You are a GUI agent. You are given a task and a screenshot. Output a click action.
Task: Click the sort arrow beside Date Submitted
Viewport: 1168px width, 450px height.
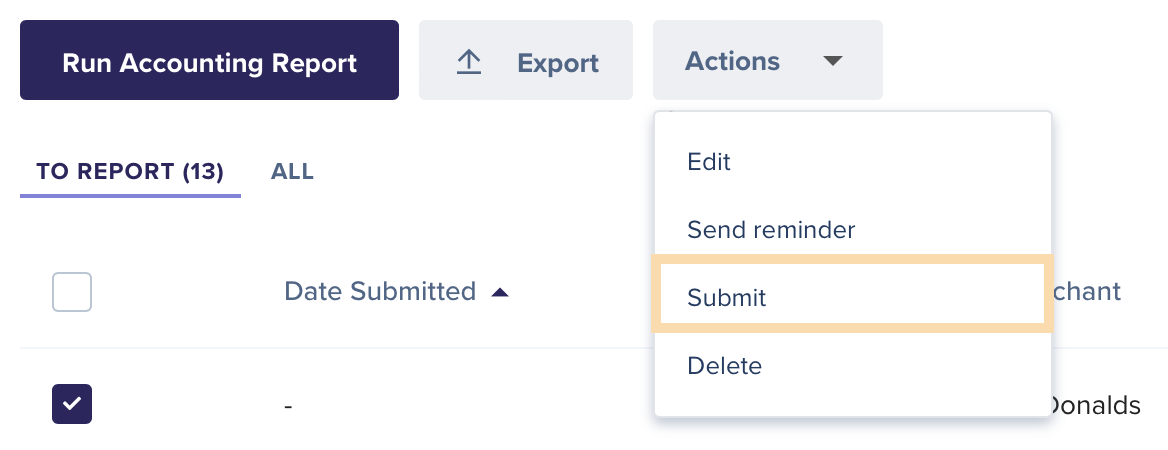point(500,292)
